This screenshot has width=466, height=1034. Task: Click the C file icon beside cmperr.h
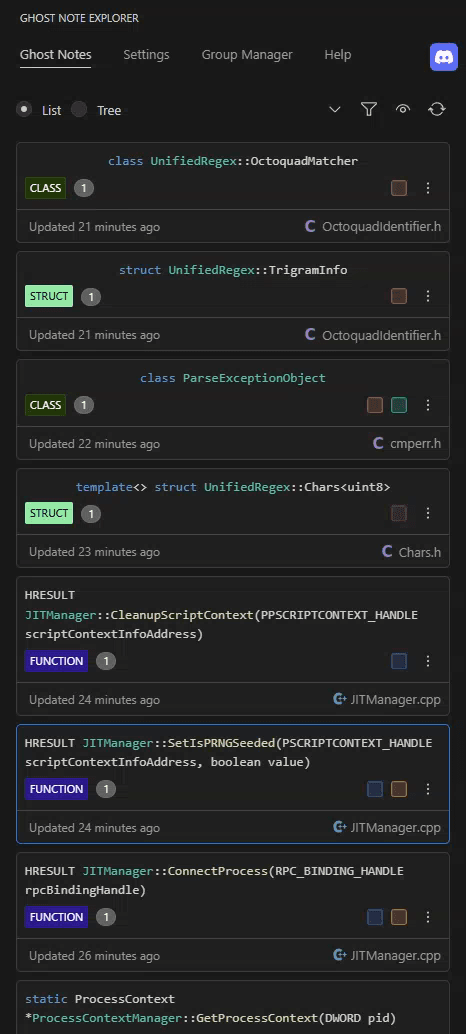pyautogui.click(x=378, y=443)
